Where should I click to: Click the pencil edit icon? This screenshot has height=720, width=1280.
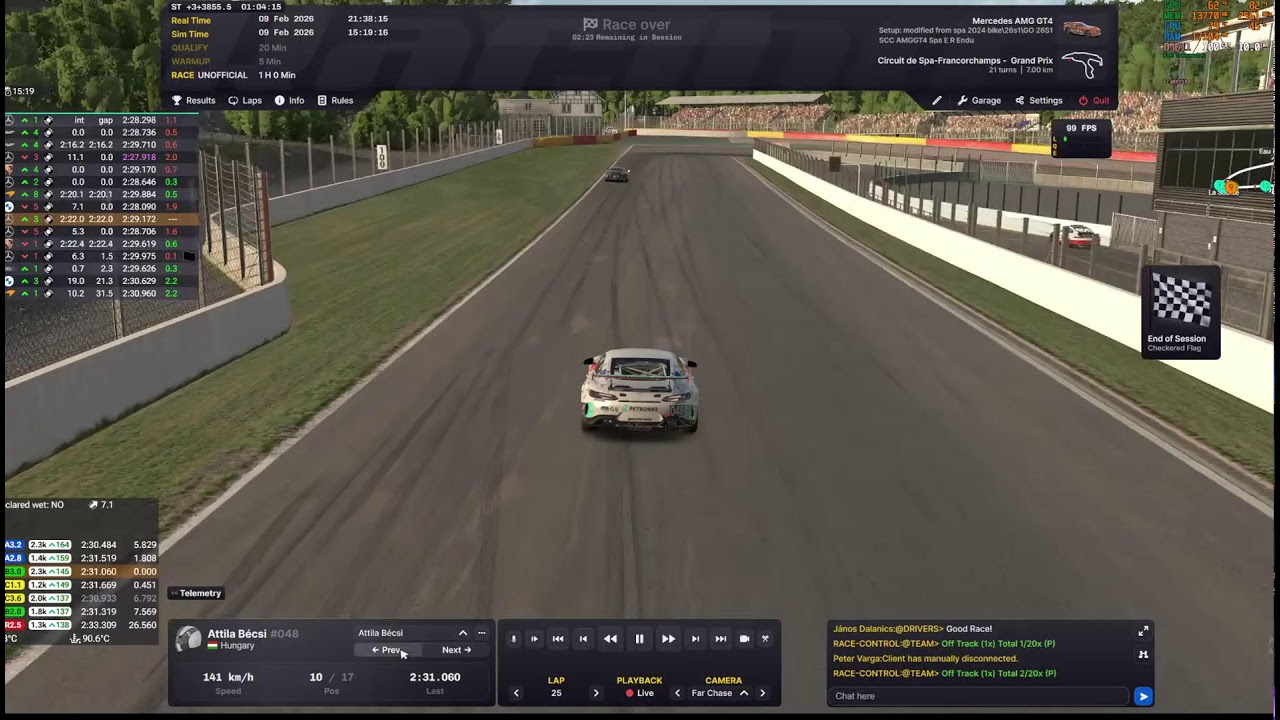(937, 100)
